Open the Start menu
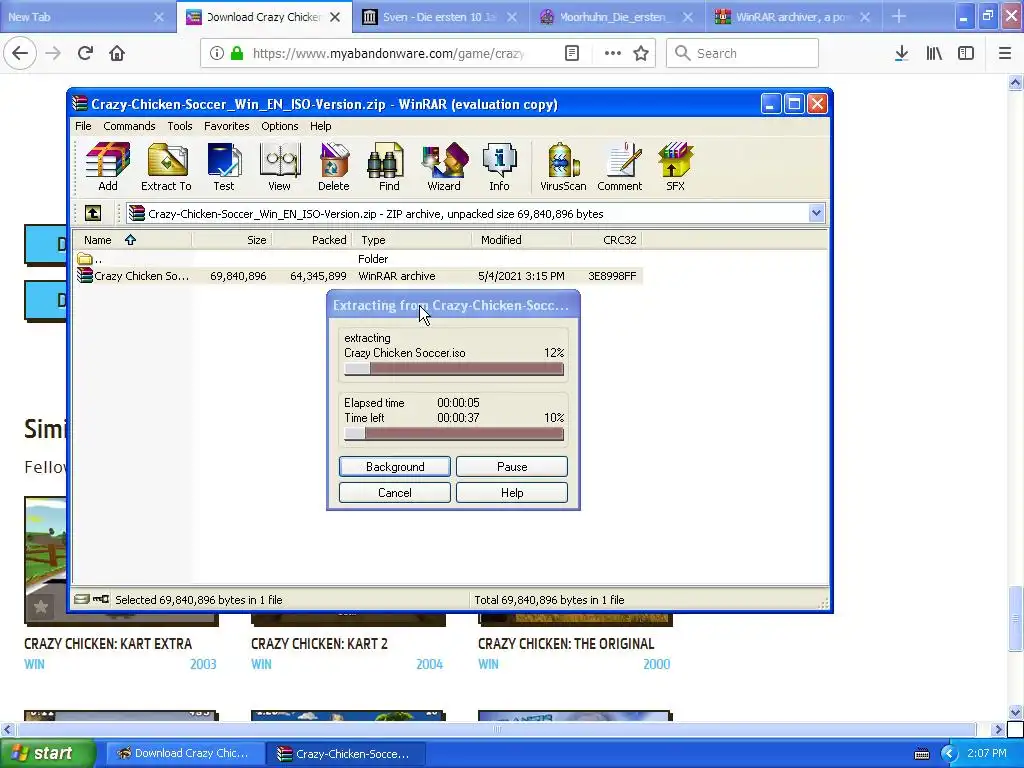 click(x=46, y=753)
